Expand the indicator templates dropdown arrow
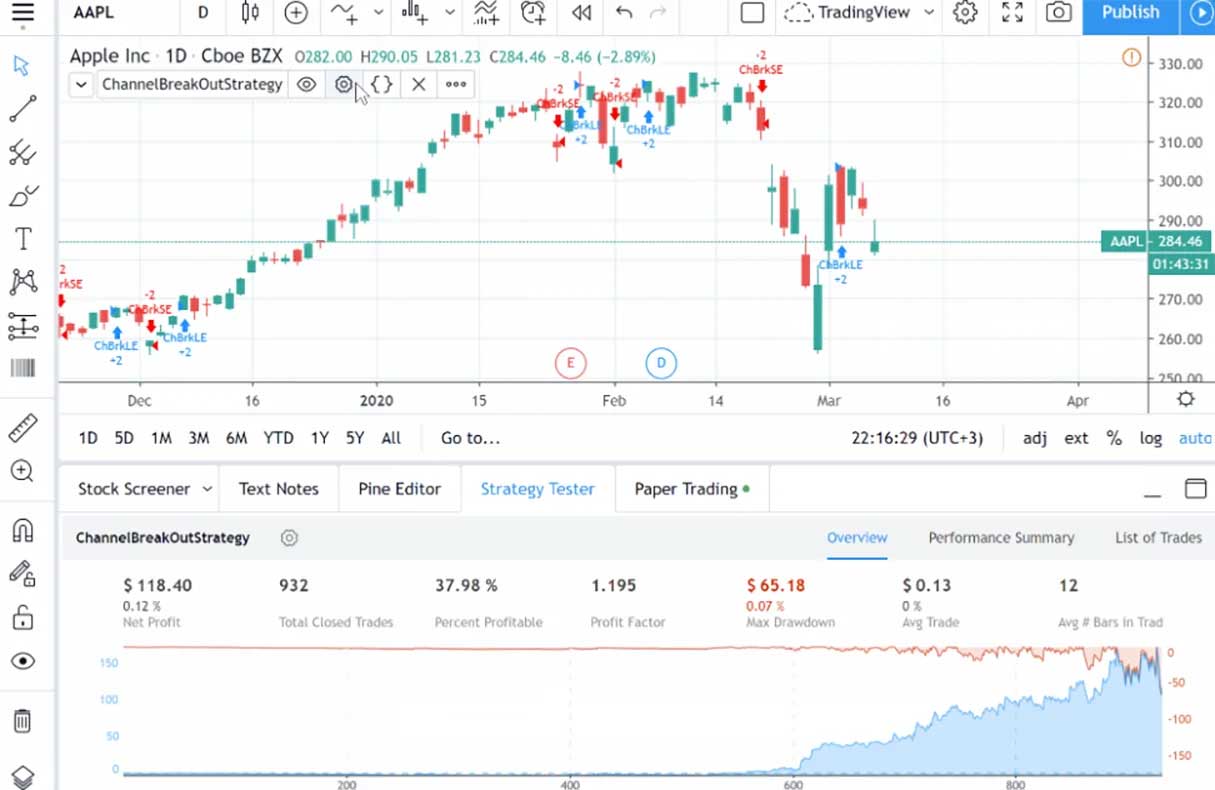 [x=378, y=13]
